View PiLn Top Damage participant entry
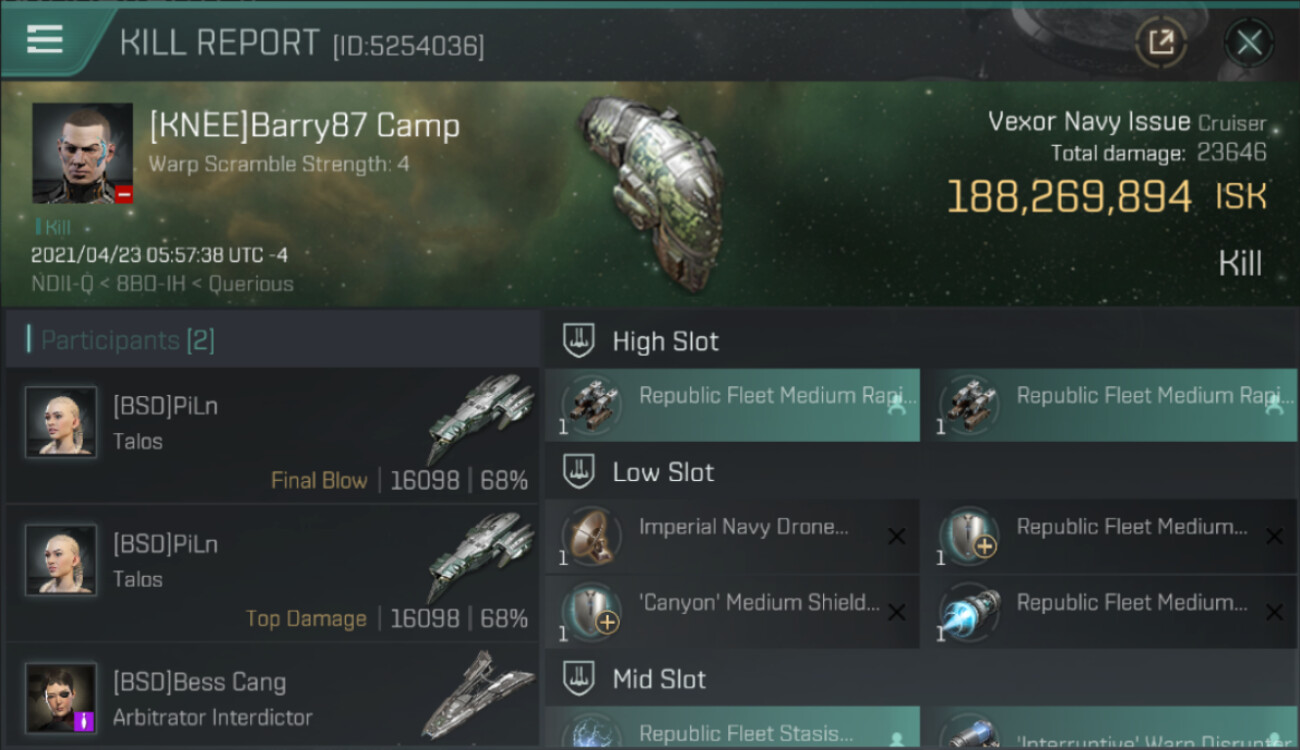Viewport: 1300px width, 750px height. [x=272, y=573]
